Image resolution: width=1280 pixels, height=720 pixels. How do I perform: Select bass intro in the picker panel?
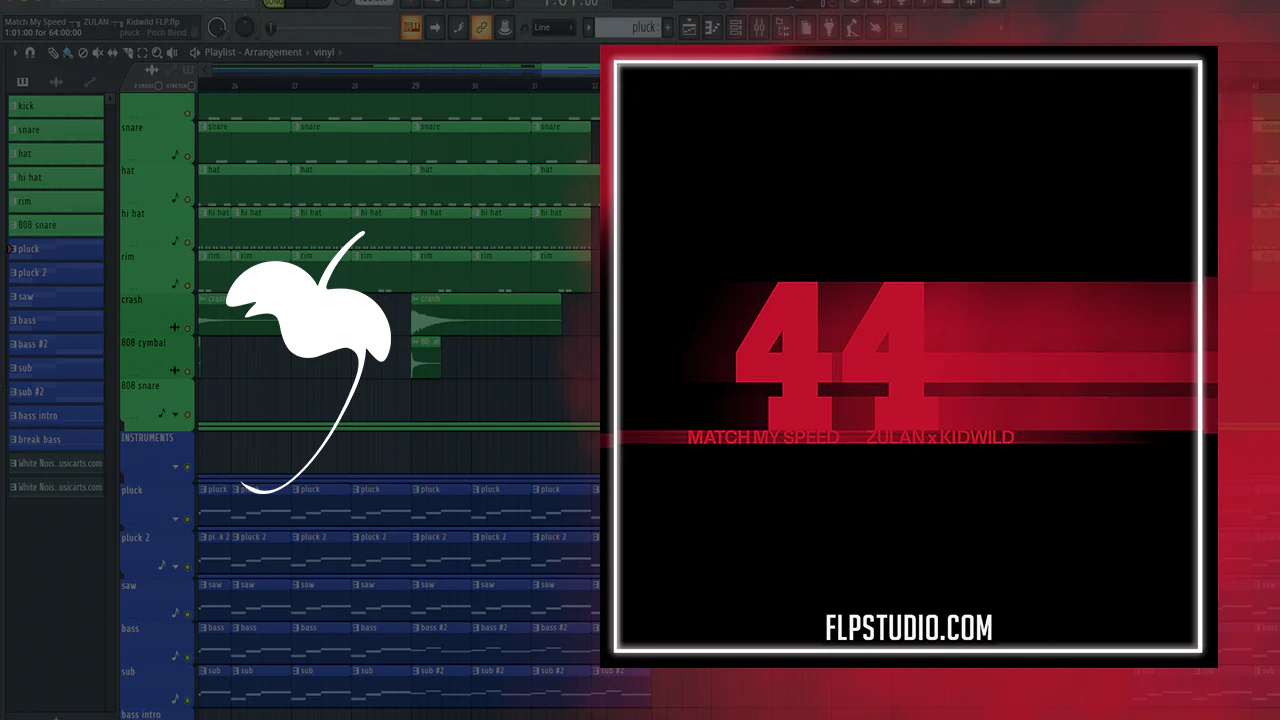coord(56,415)
